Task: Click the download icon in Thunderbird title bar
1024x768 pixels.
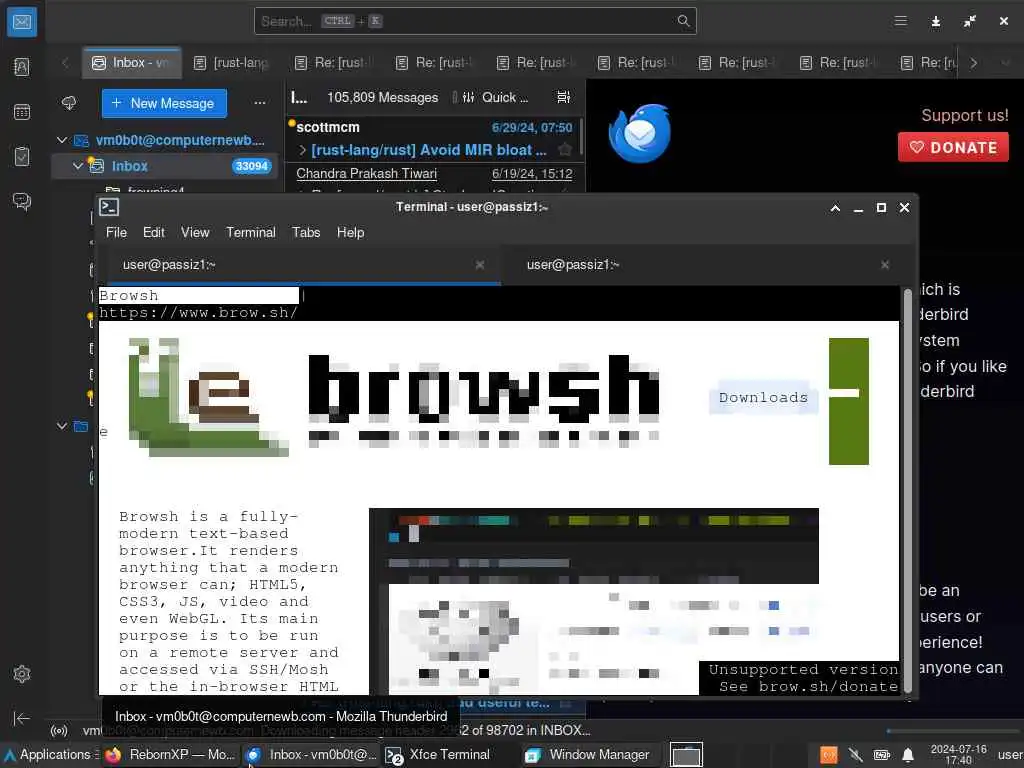Action: point(935,22)
